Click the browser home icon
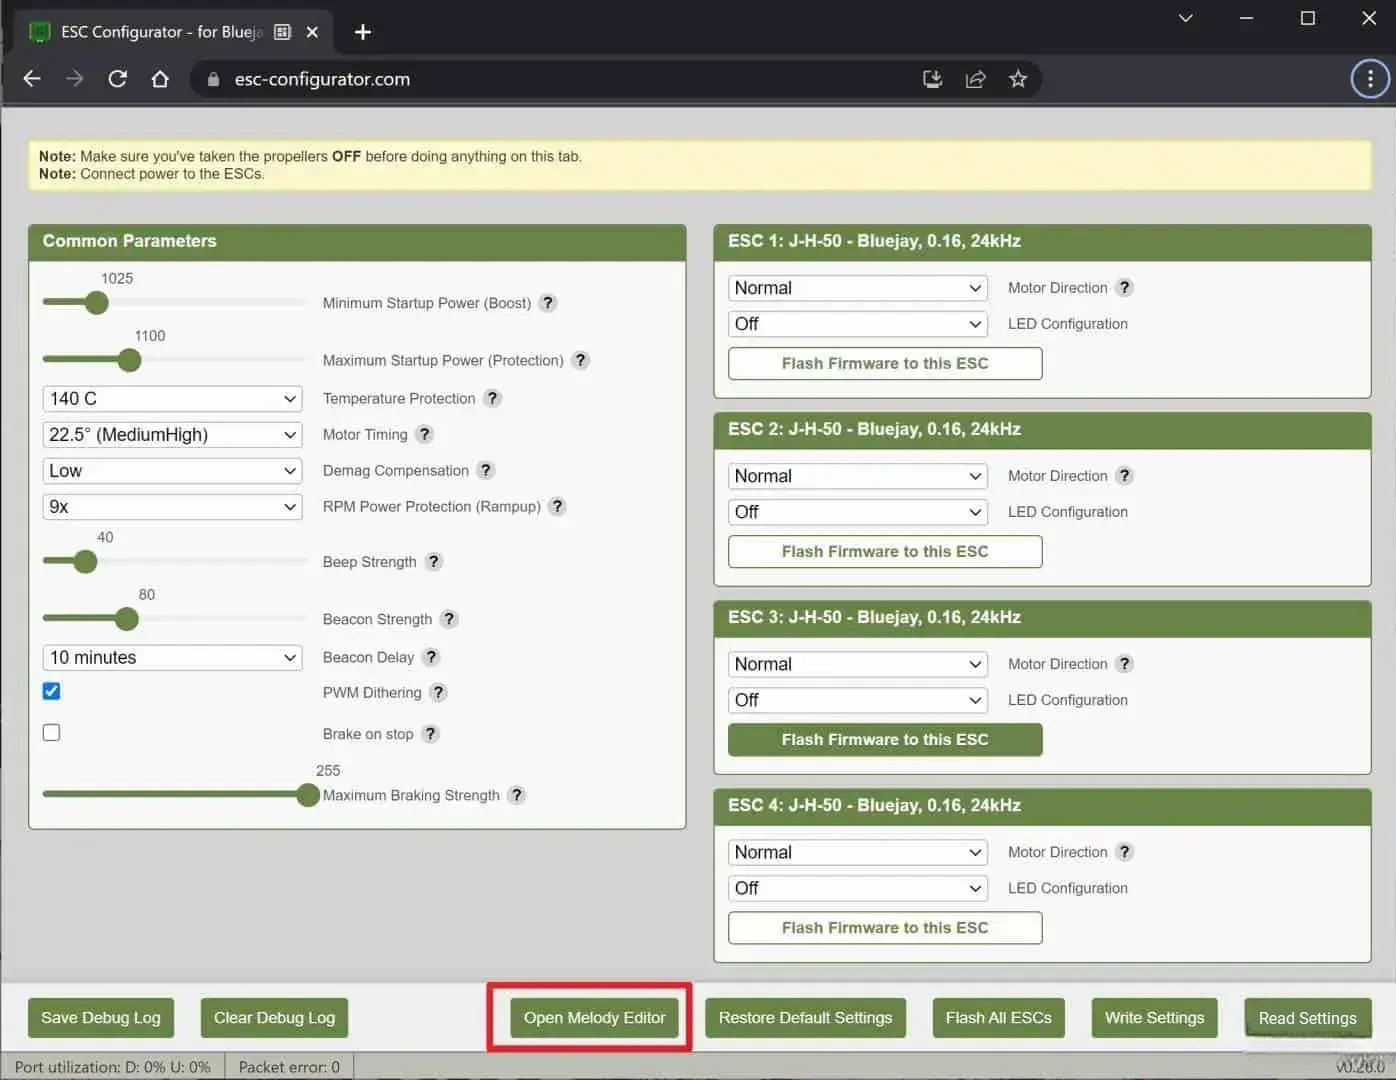 [x=160, y=79]
